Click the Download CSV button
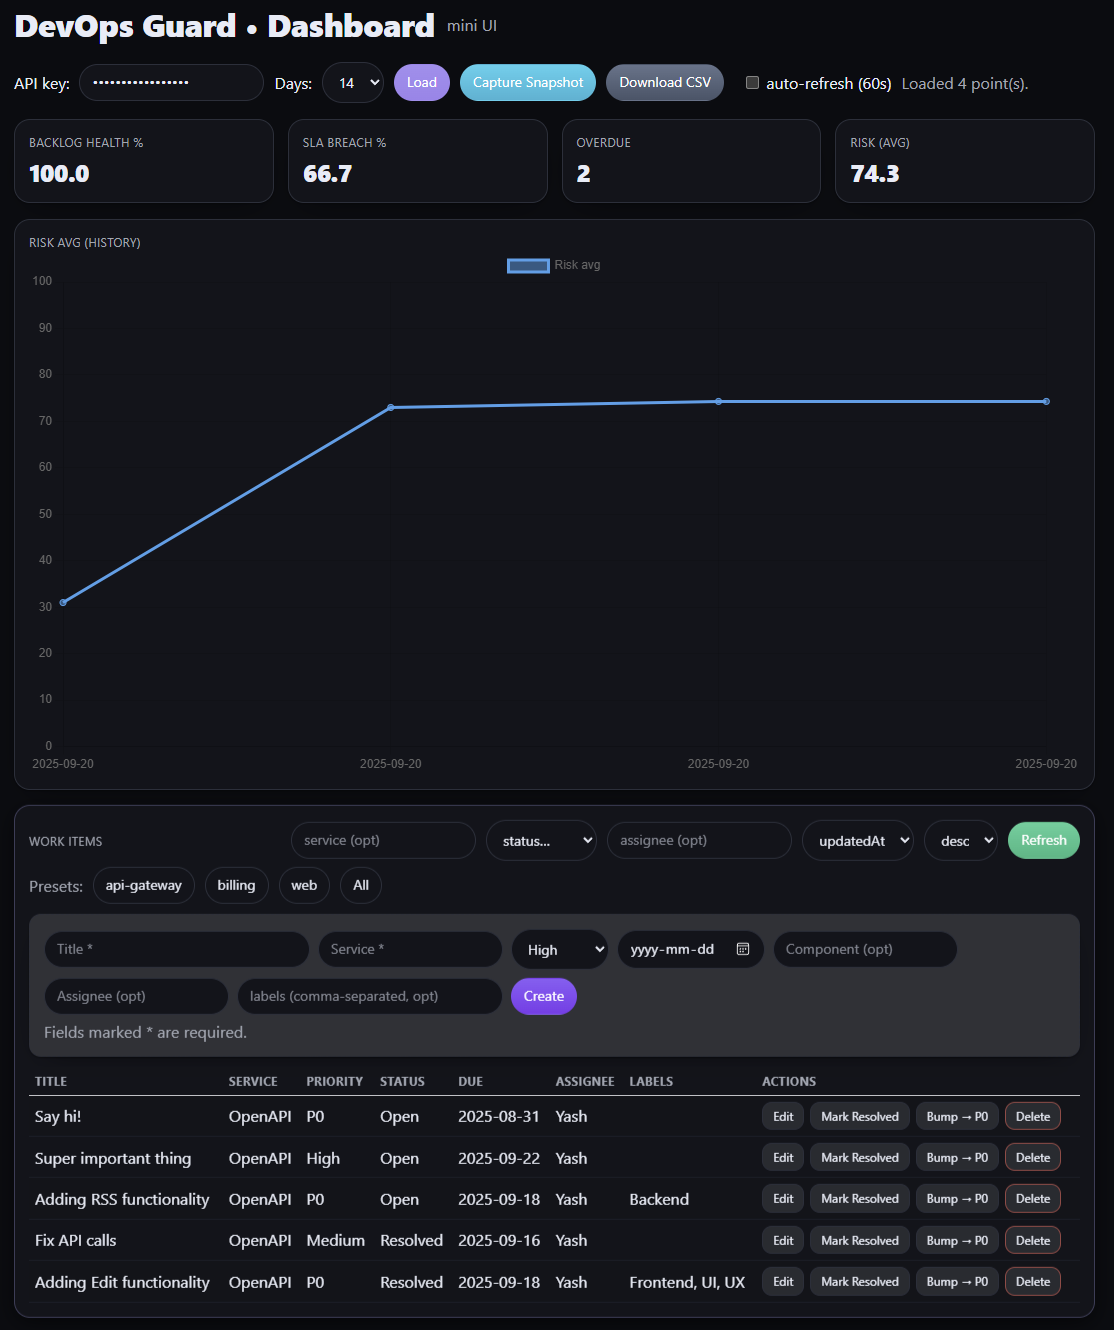The height and width of the screenshot is (1330, 1114). pyautogui.click(x=664, y=82)
